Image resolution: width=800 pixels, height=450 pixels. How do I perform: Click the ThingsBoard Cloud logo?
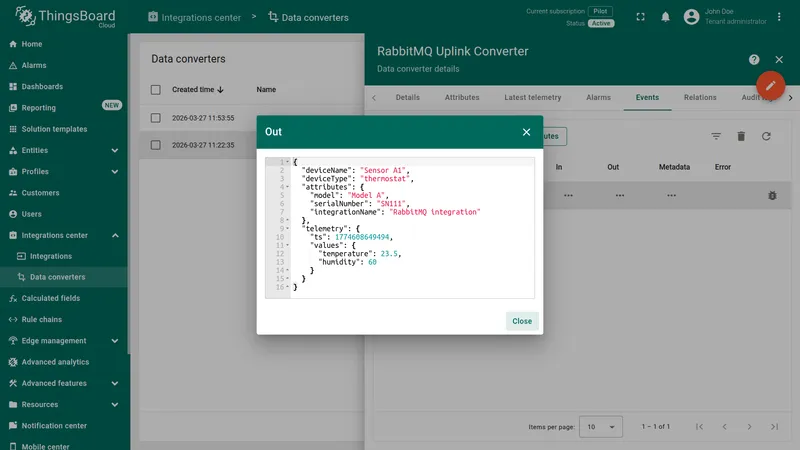[65, 17]
